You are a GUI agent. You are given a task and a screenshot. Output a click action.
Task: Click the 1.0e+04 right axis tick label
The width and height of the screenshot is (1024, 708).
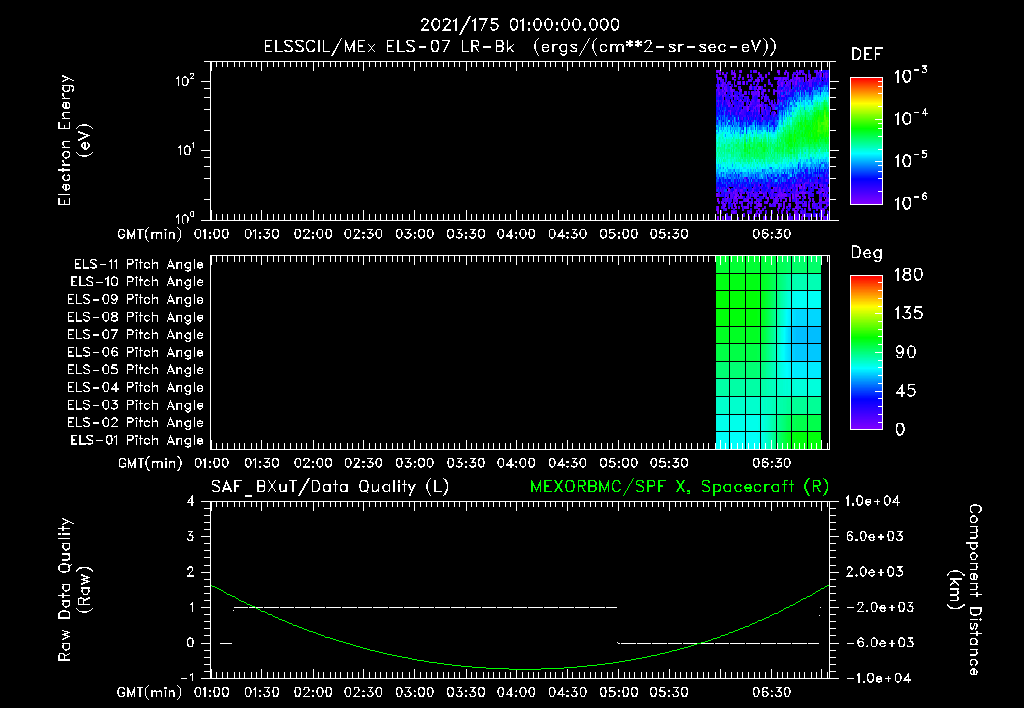click(x=872, y=501)
